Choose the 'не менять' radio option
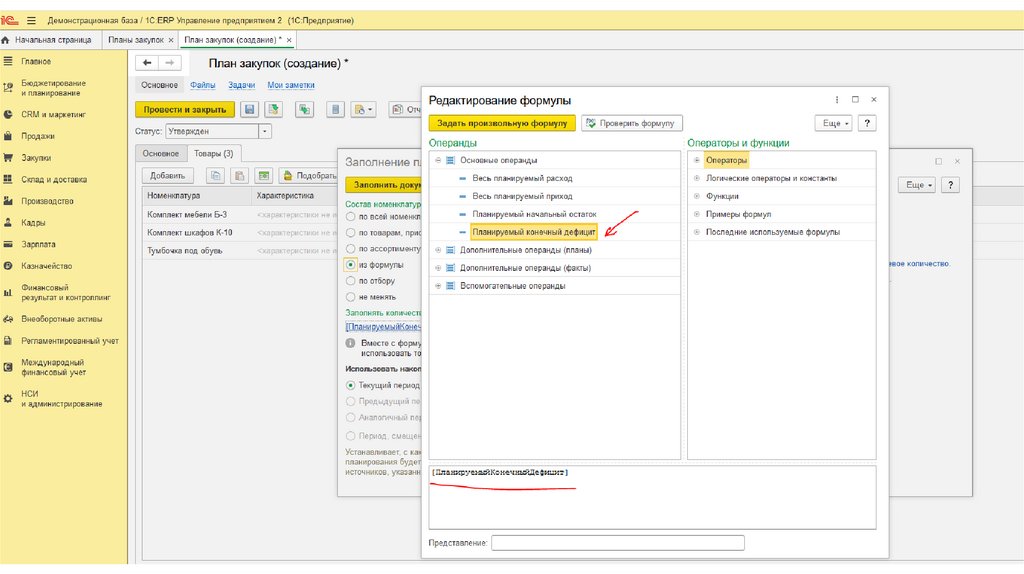1024x574 pixels. (350, 297)
